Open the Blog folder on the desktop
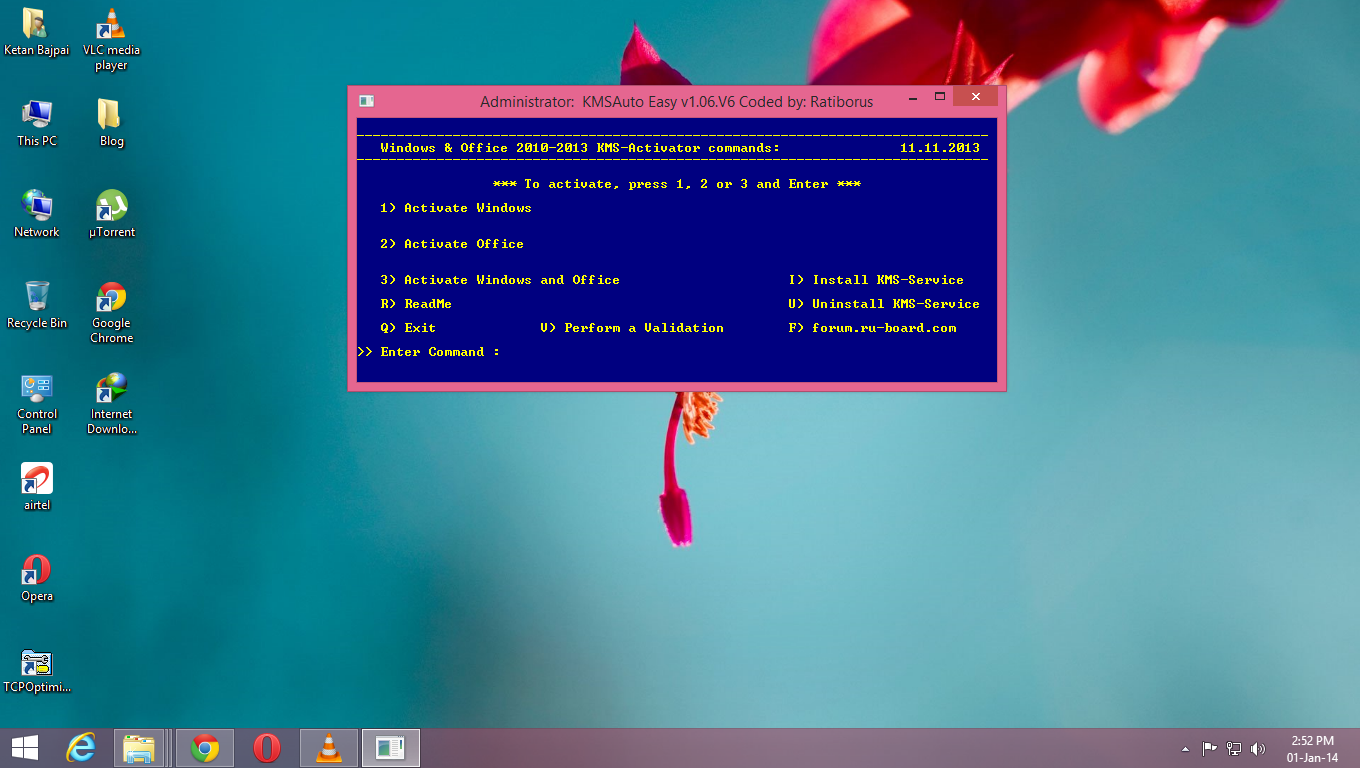 [110, 115]
